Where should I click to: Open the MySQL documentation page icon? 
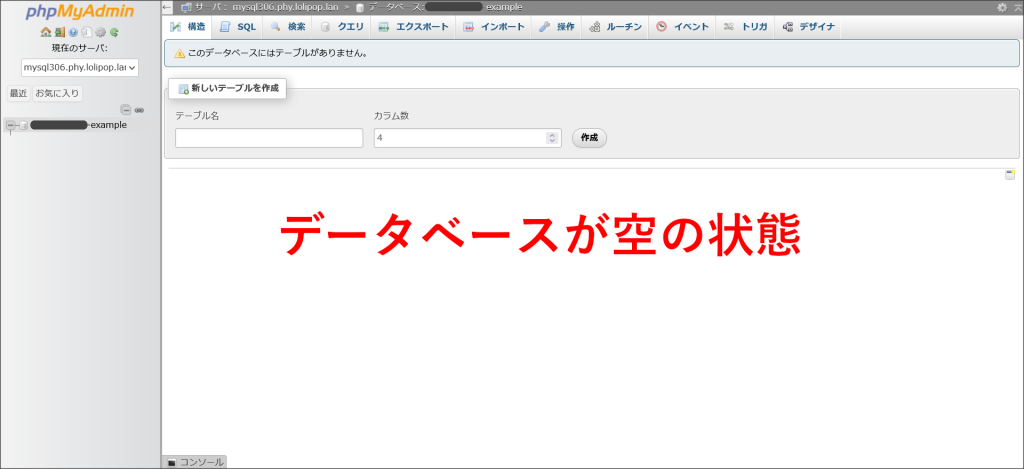click(87, 32)
